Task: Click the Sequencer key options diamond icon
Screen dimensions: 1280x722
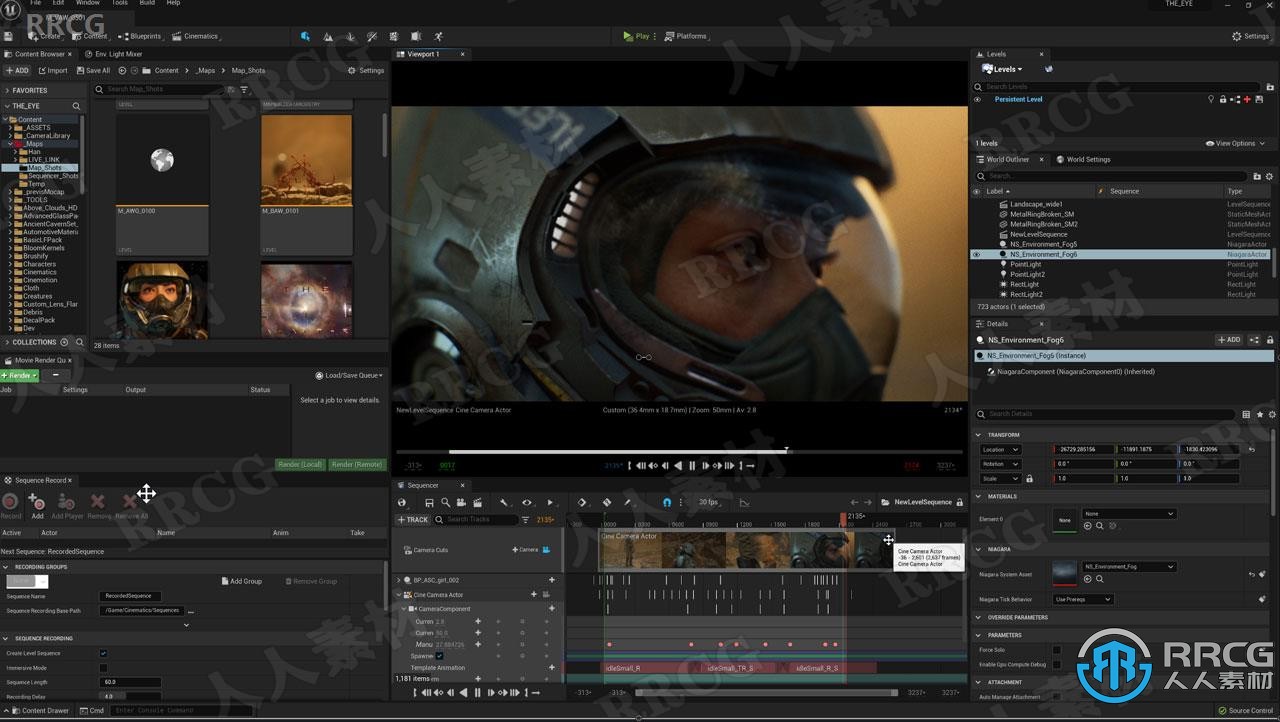Action: [582, 502]
